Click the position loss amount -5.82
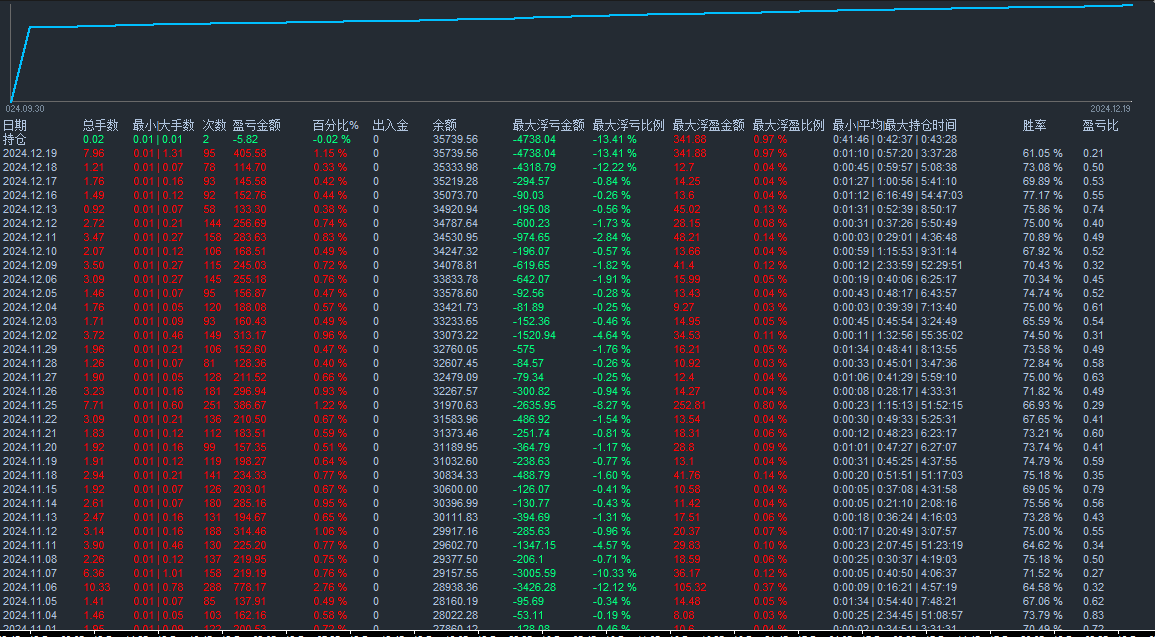The height and width of the screenshot is (637, 1155). pyautogui.click(x=245, y=139)
